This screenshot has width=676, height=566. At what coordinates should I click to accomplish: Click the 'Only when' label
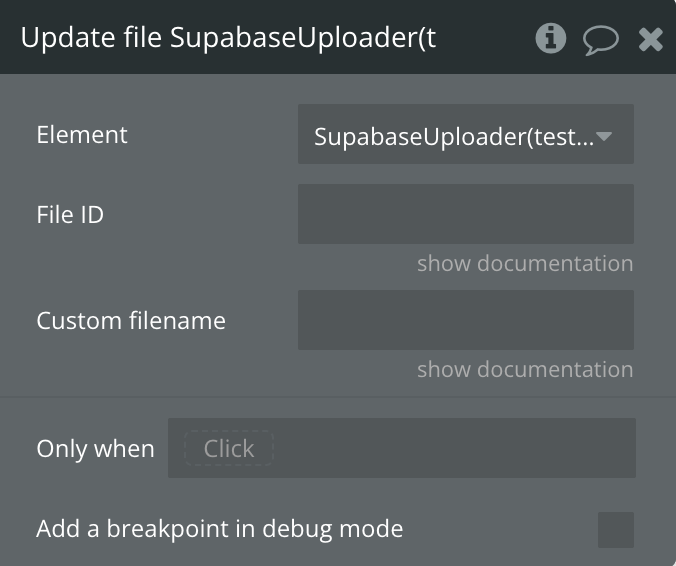[x=95, y=449]
